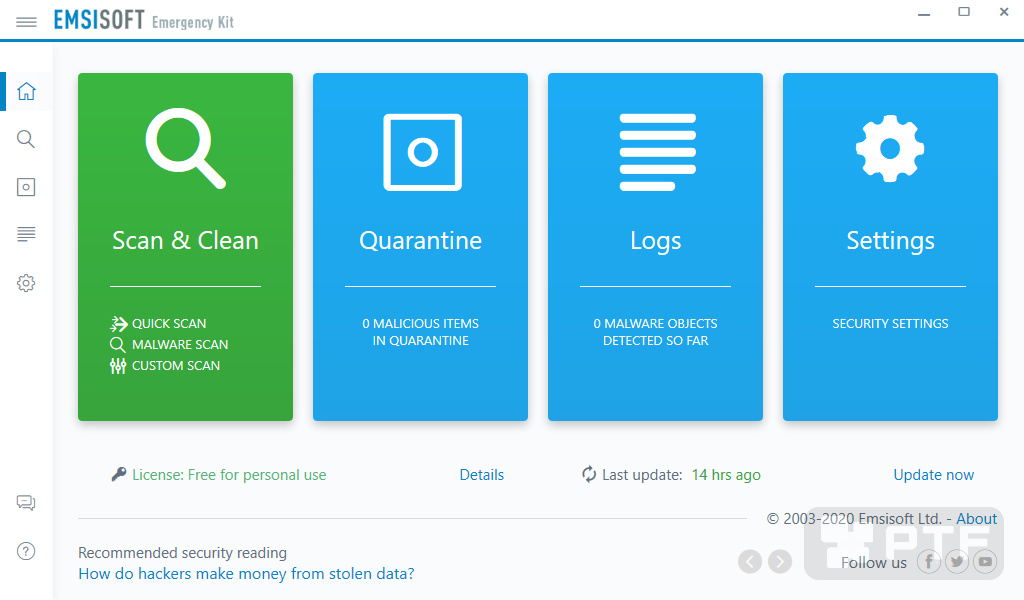The height and width of the screenshot is (600, 1024).
Task: Click the Quarantine tile's box icon
Action: pos(423,152)
